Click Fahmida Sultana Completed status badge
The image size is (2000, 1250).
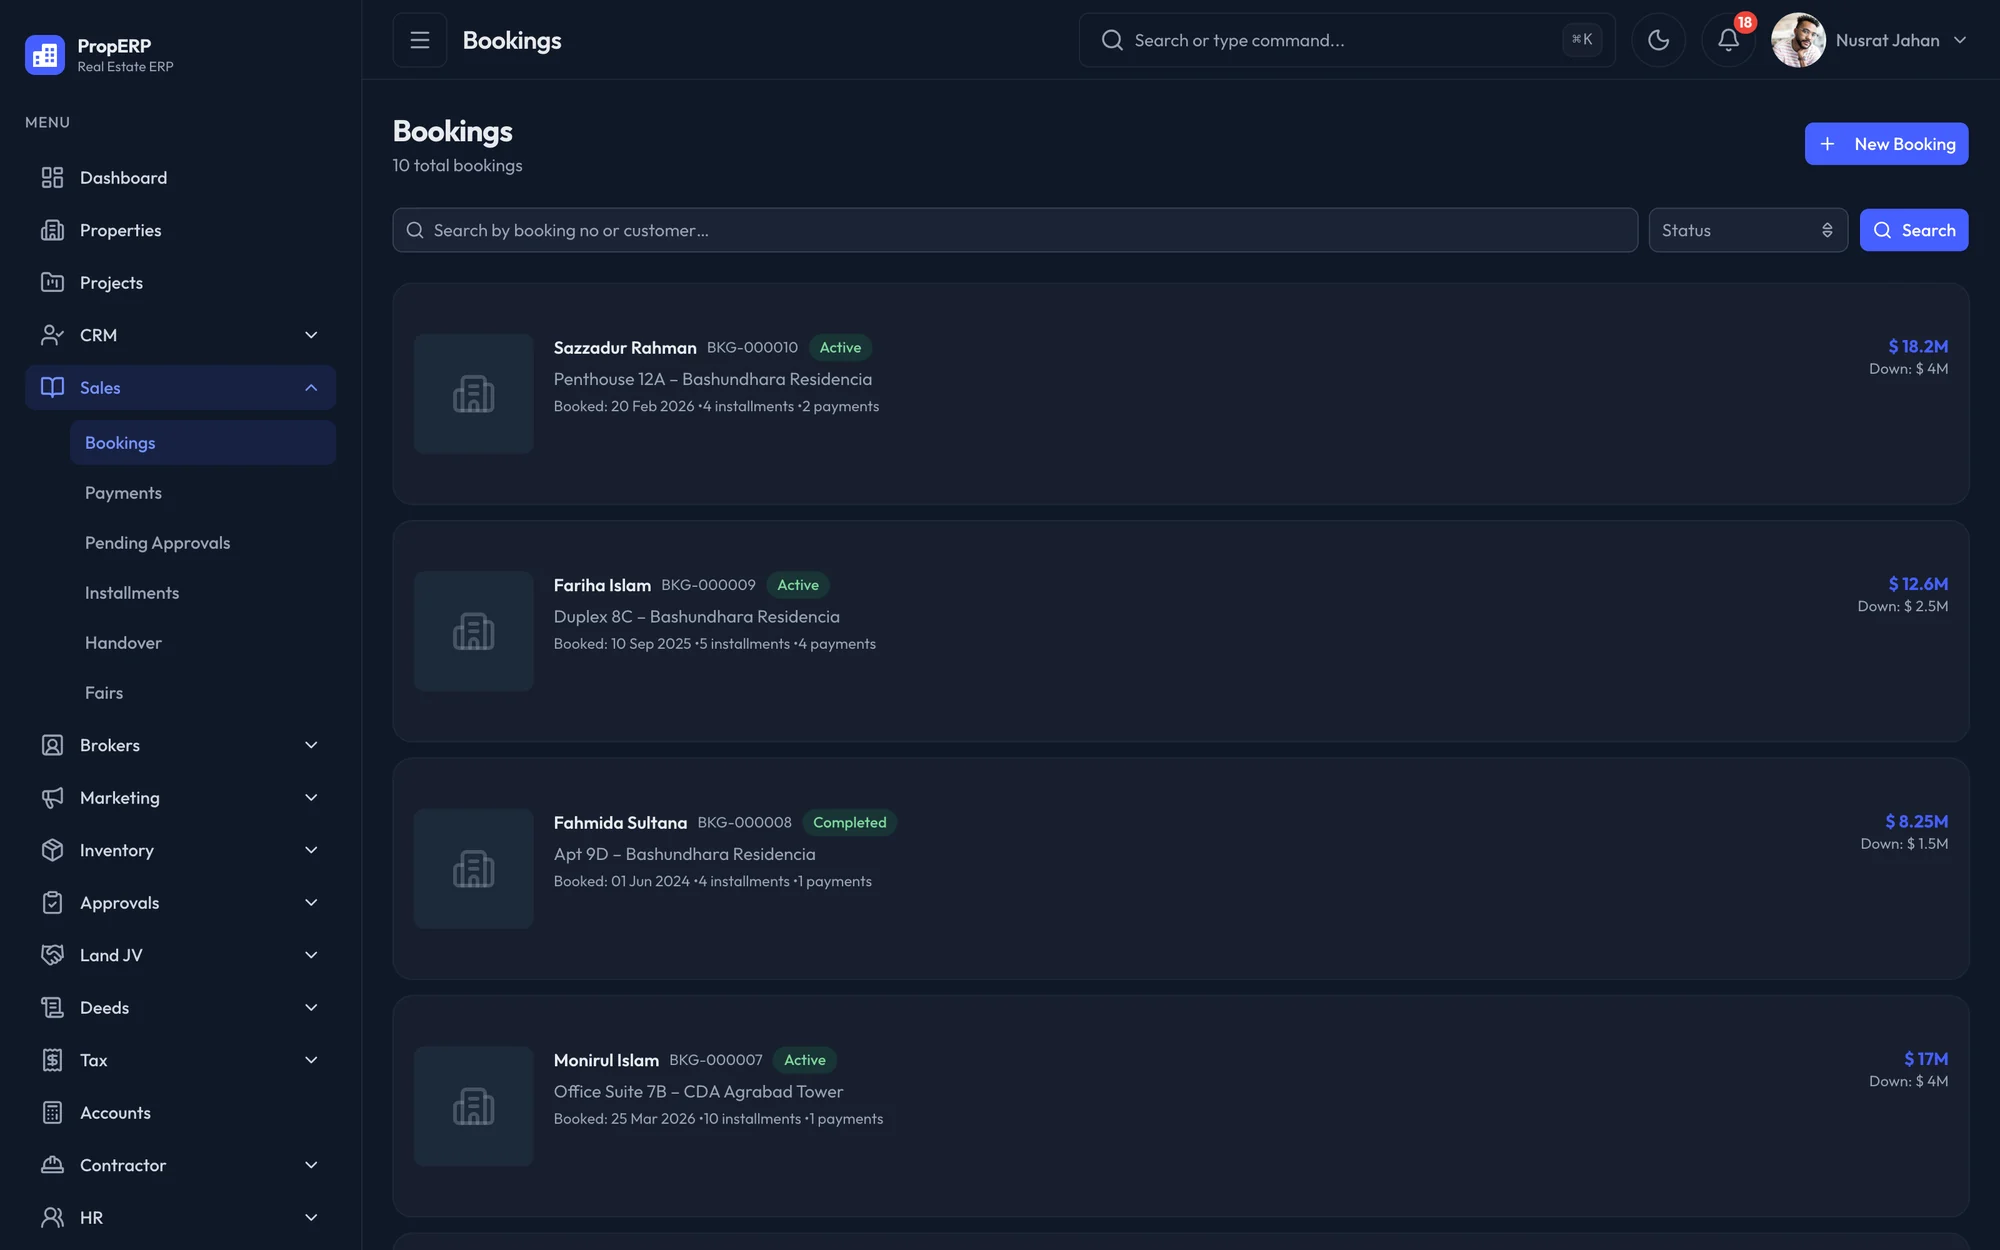[850, 822]
